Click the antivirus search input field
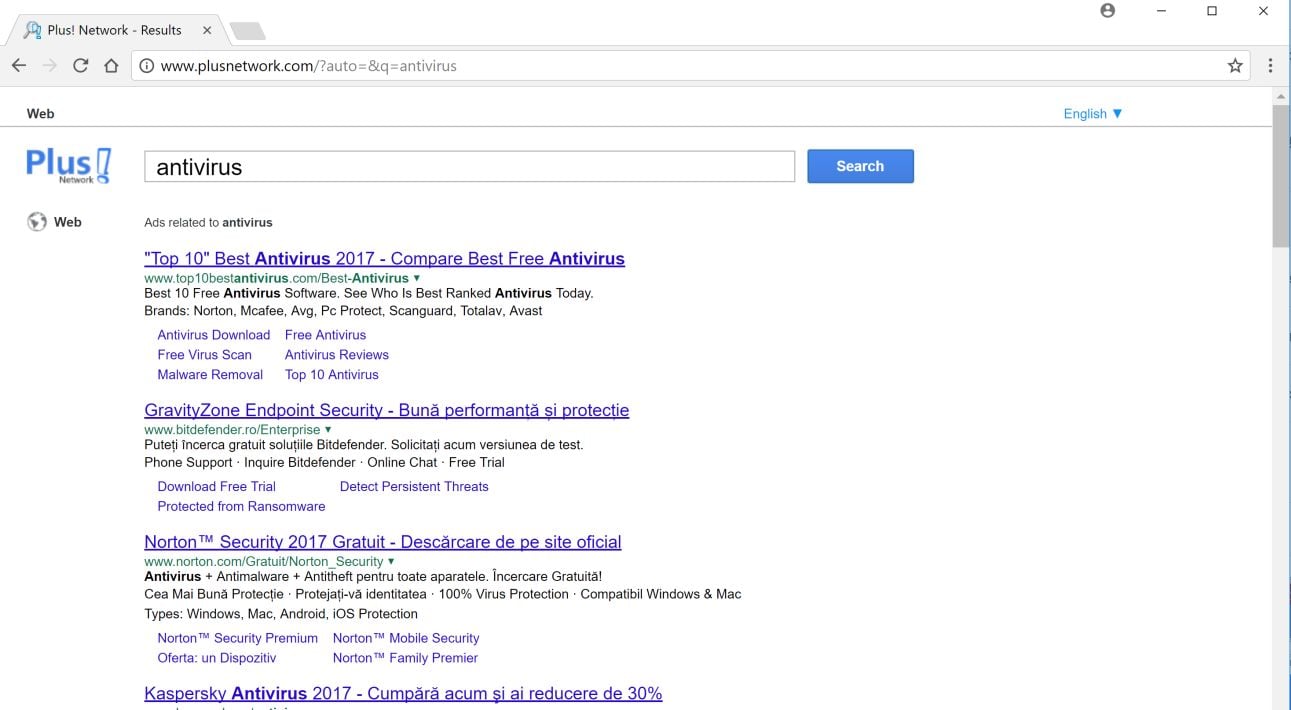This screenshot has width=1291, height=710. pyautogui.click(x=469, y=167)
